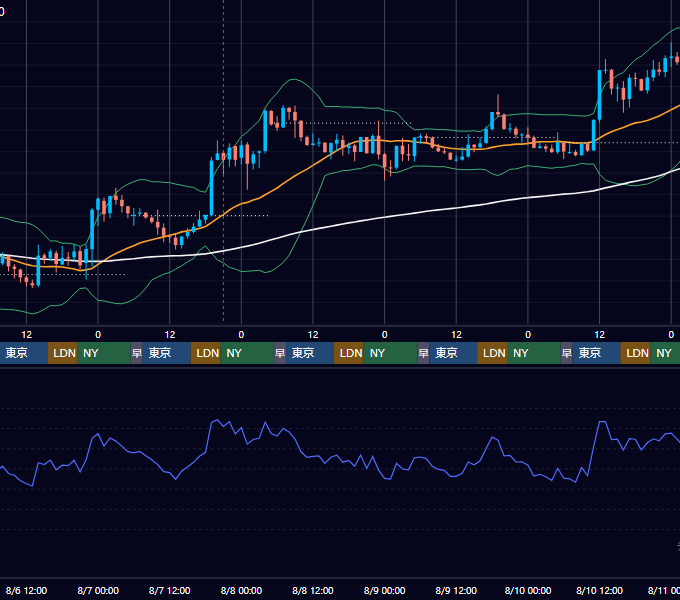Click the 8/10 00:00 date label

pos(528,590)
